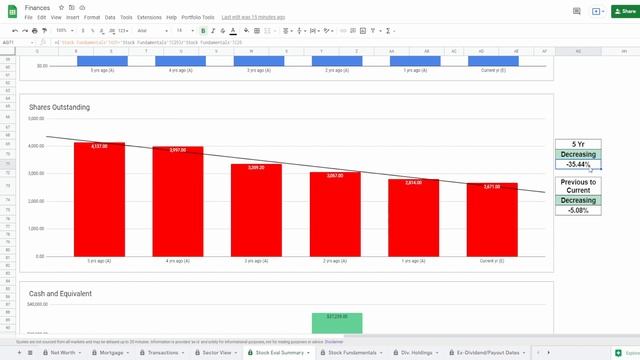Decrease decimal places
The width and height of the screenshot is (640, 360).
pos(102,31)
